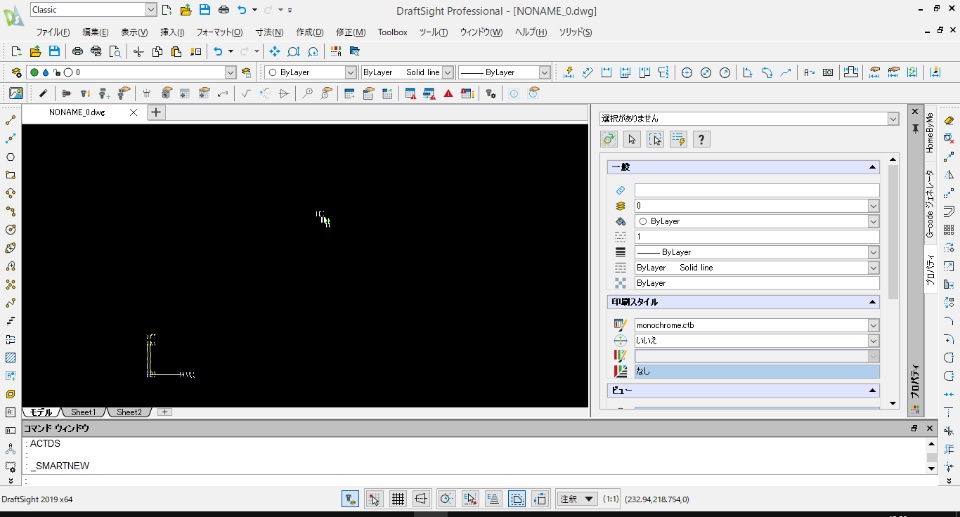Click the plus button to add a drawing tab

[x=156, y=113]
